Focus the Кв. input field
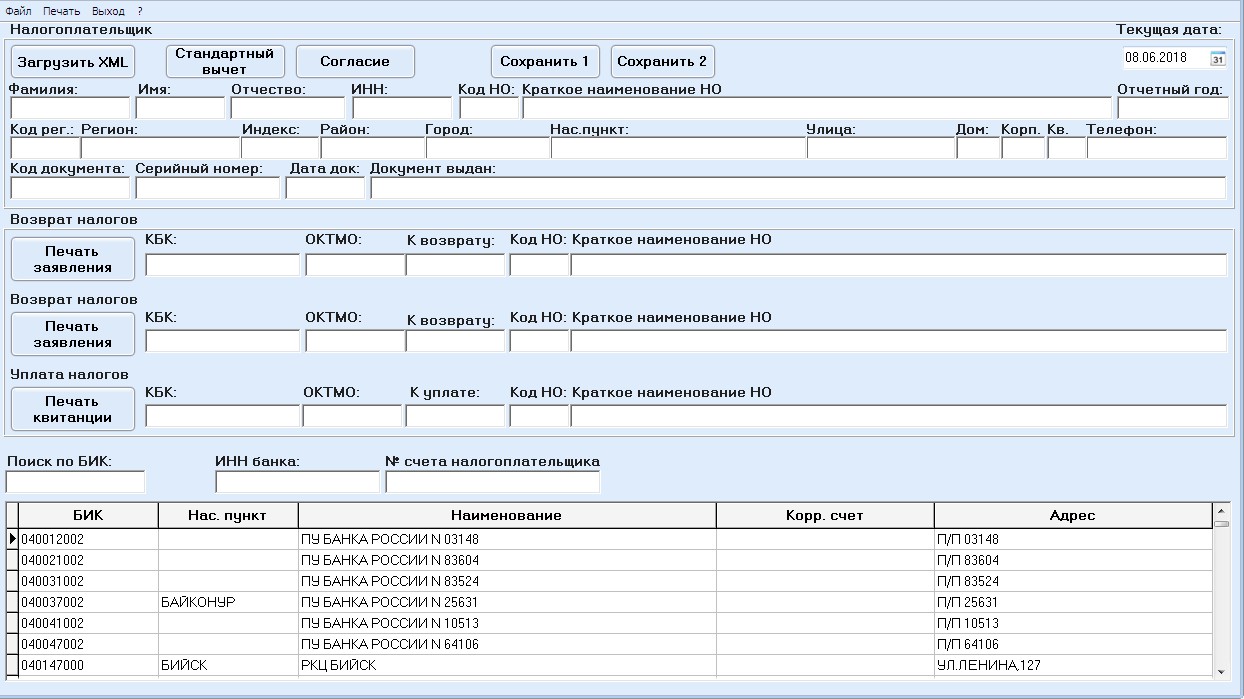Image resolution: width=1244 pixels, height=699 pixels. point(1066,148)
